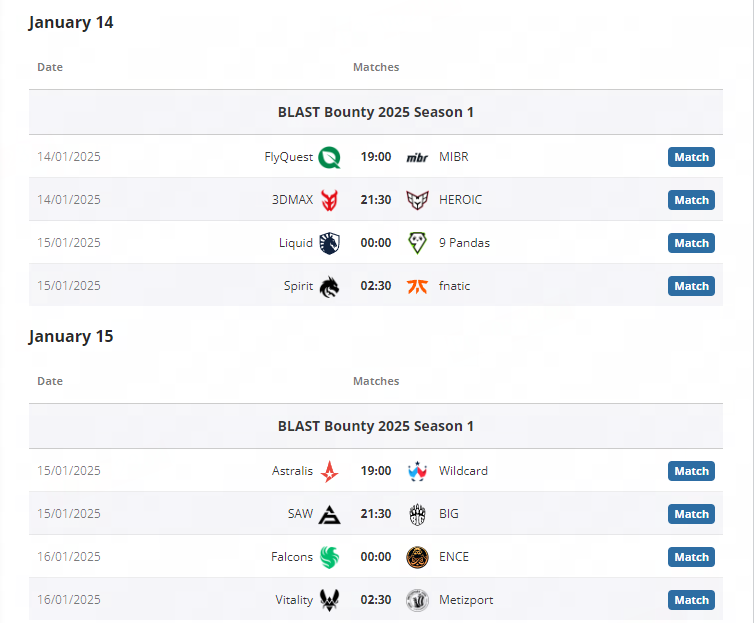Click the Spirit dragon logo
The width and height of the screenshot is (754, 623).
coord(329,287)
